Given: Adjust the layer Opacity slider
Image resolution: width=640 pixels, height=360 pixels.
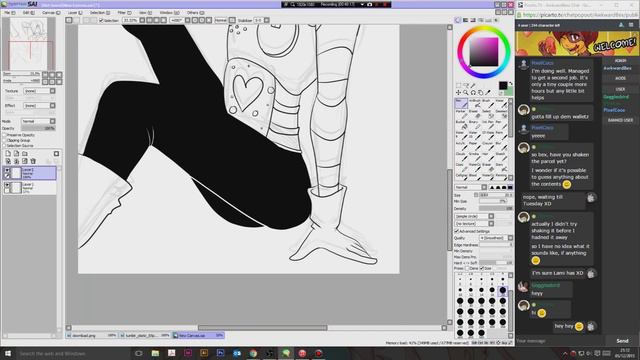Looking at the screenshot, I should coord(38,128).
